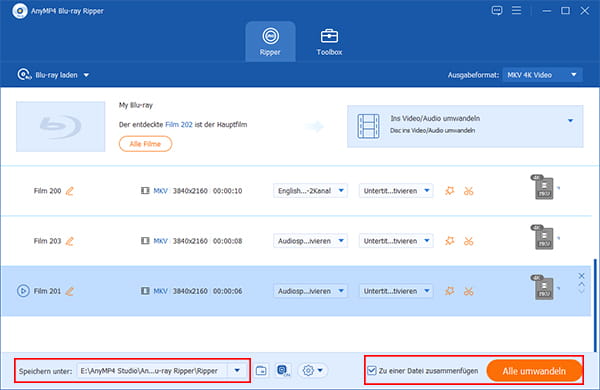The height and width of the screenshot is (390, 600).
Task: Toggle merge into one file checkbox
Action: pos(372,370)
